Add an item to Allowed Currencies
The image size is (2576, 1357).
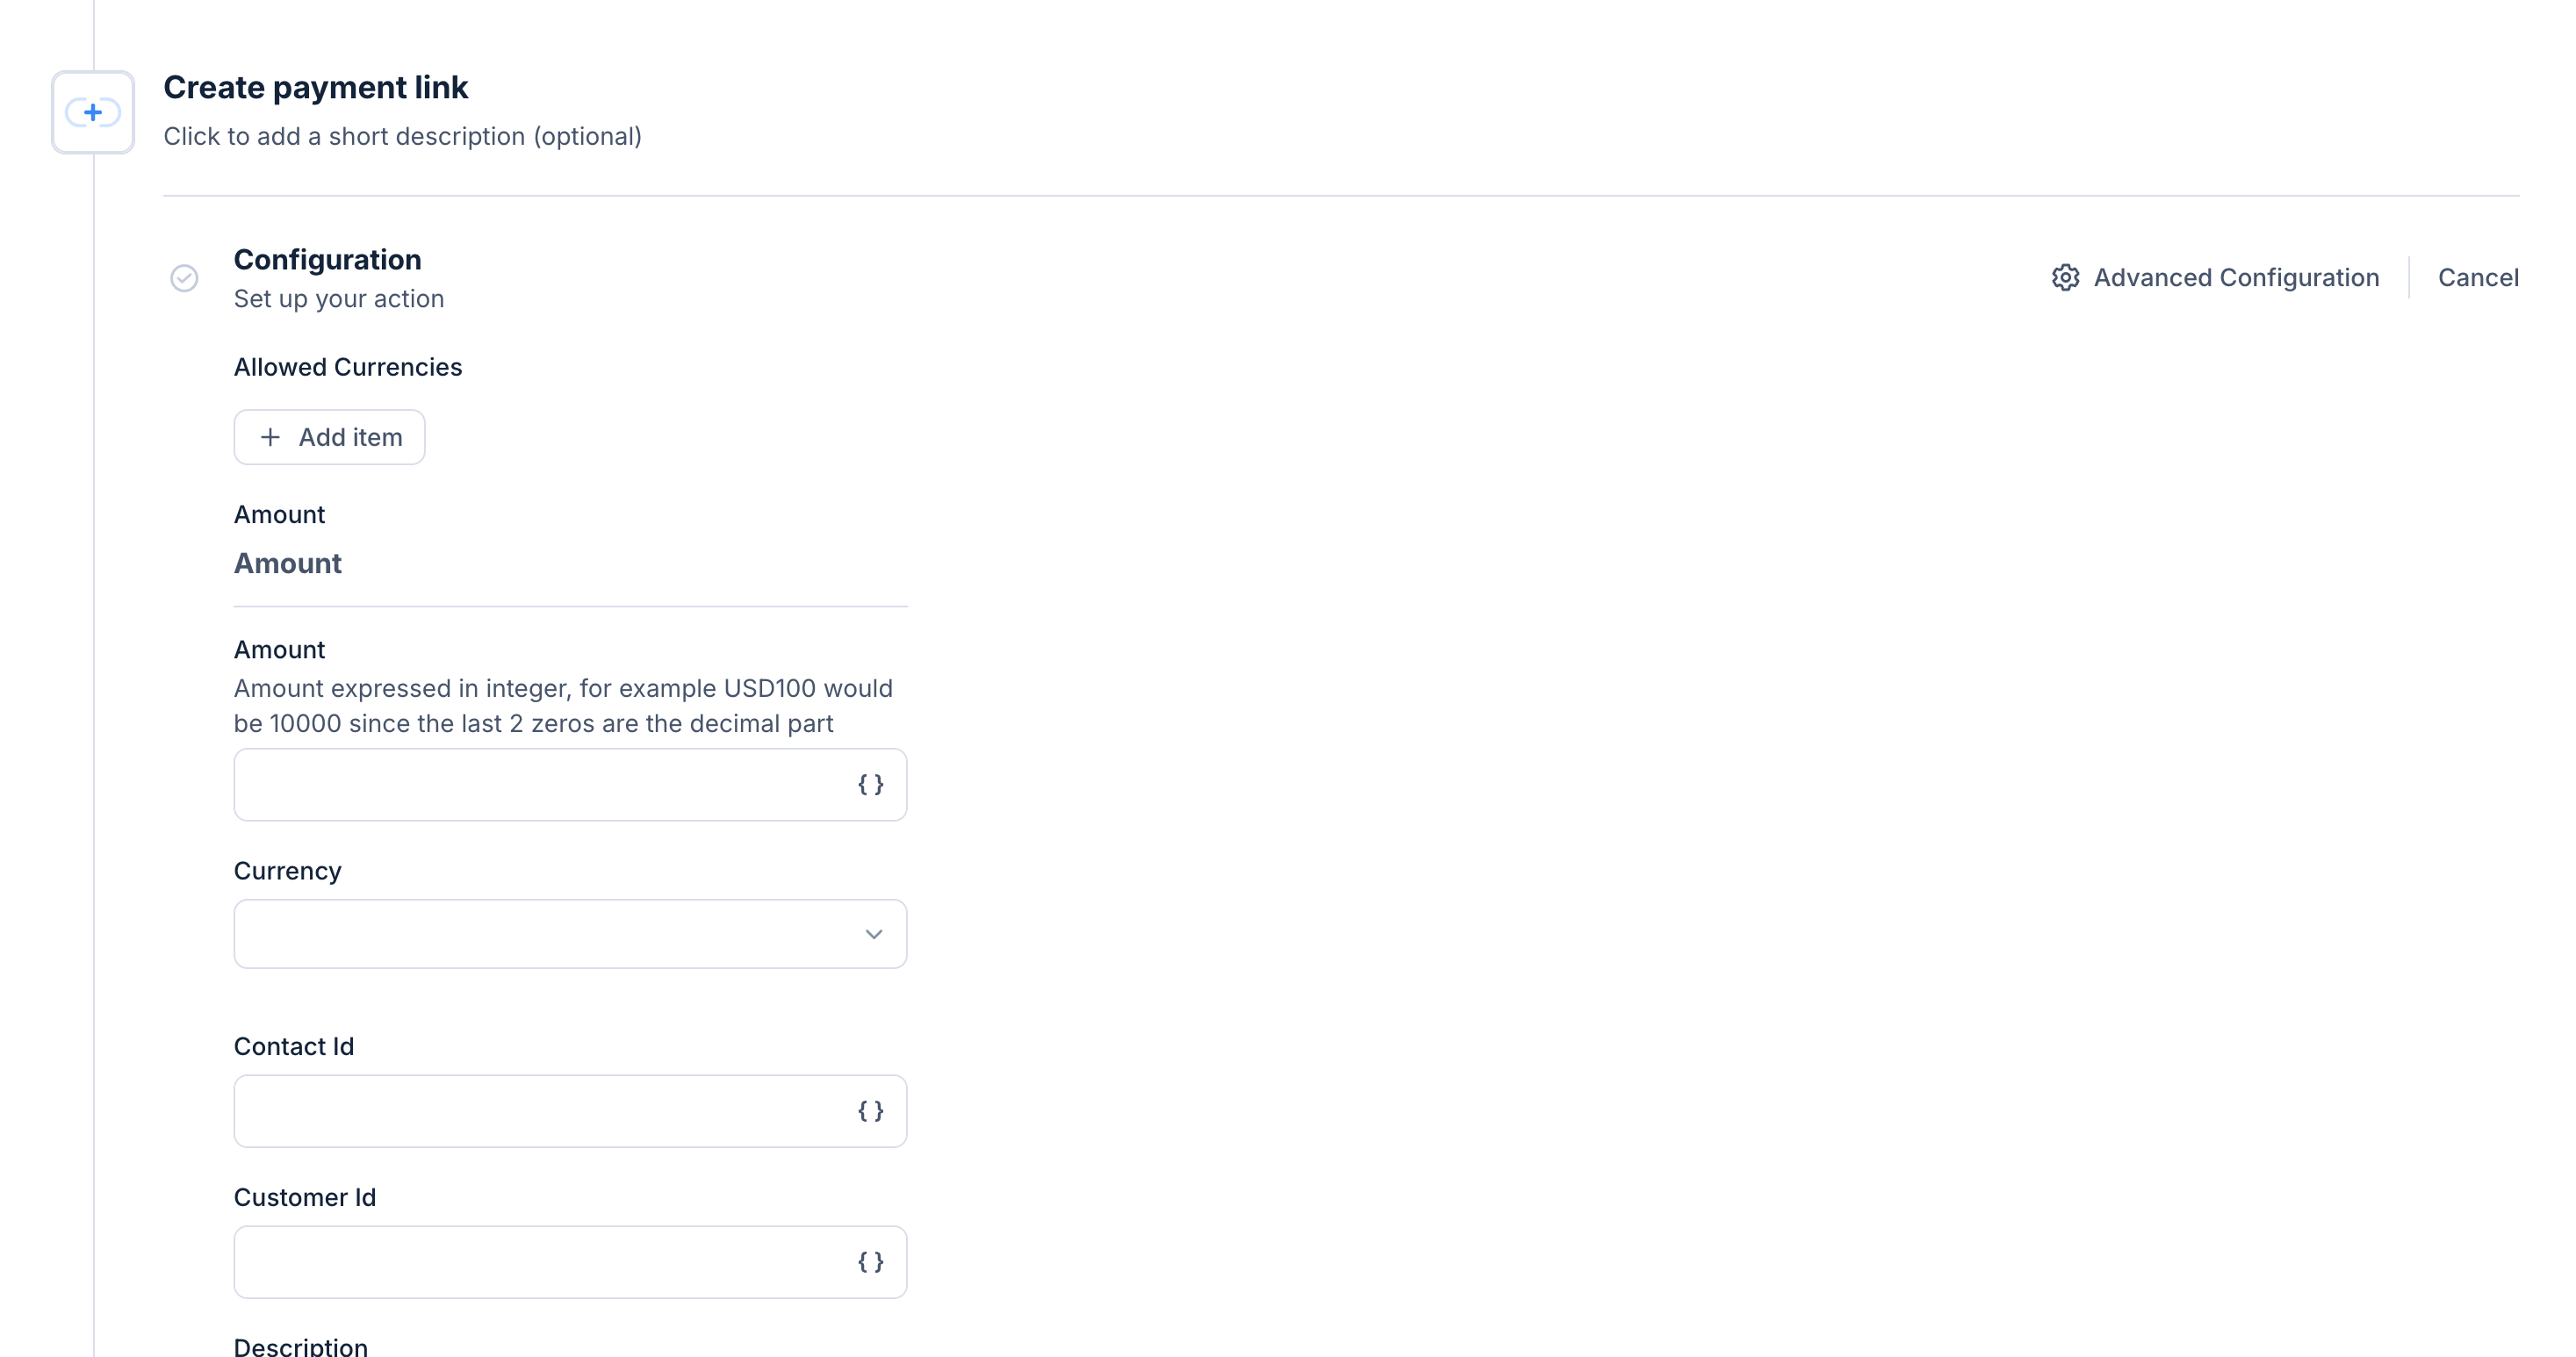coord(330,437)
